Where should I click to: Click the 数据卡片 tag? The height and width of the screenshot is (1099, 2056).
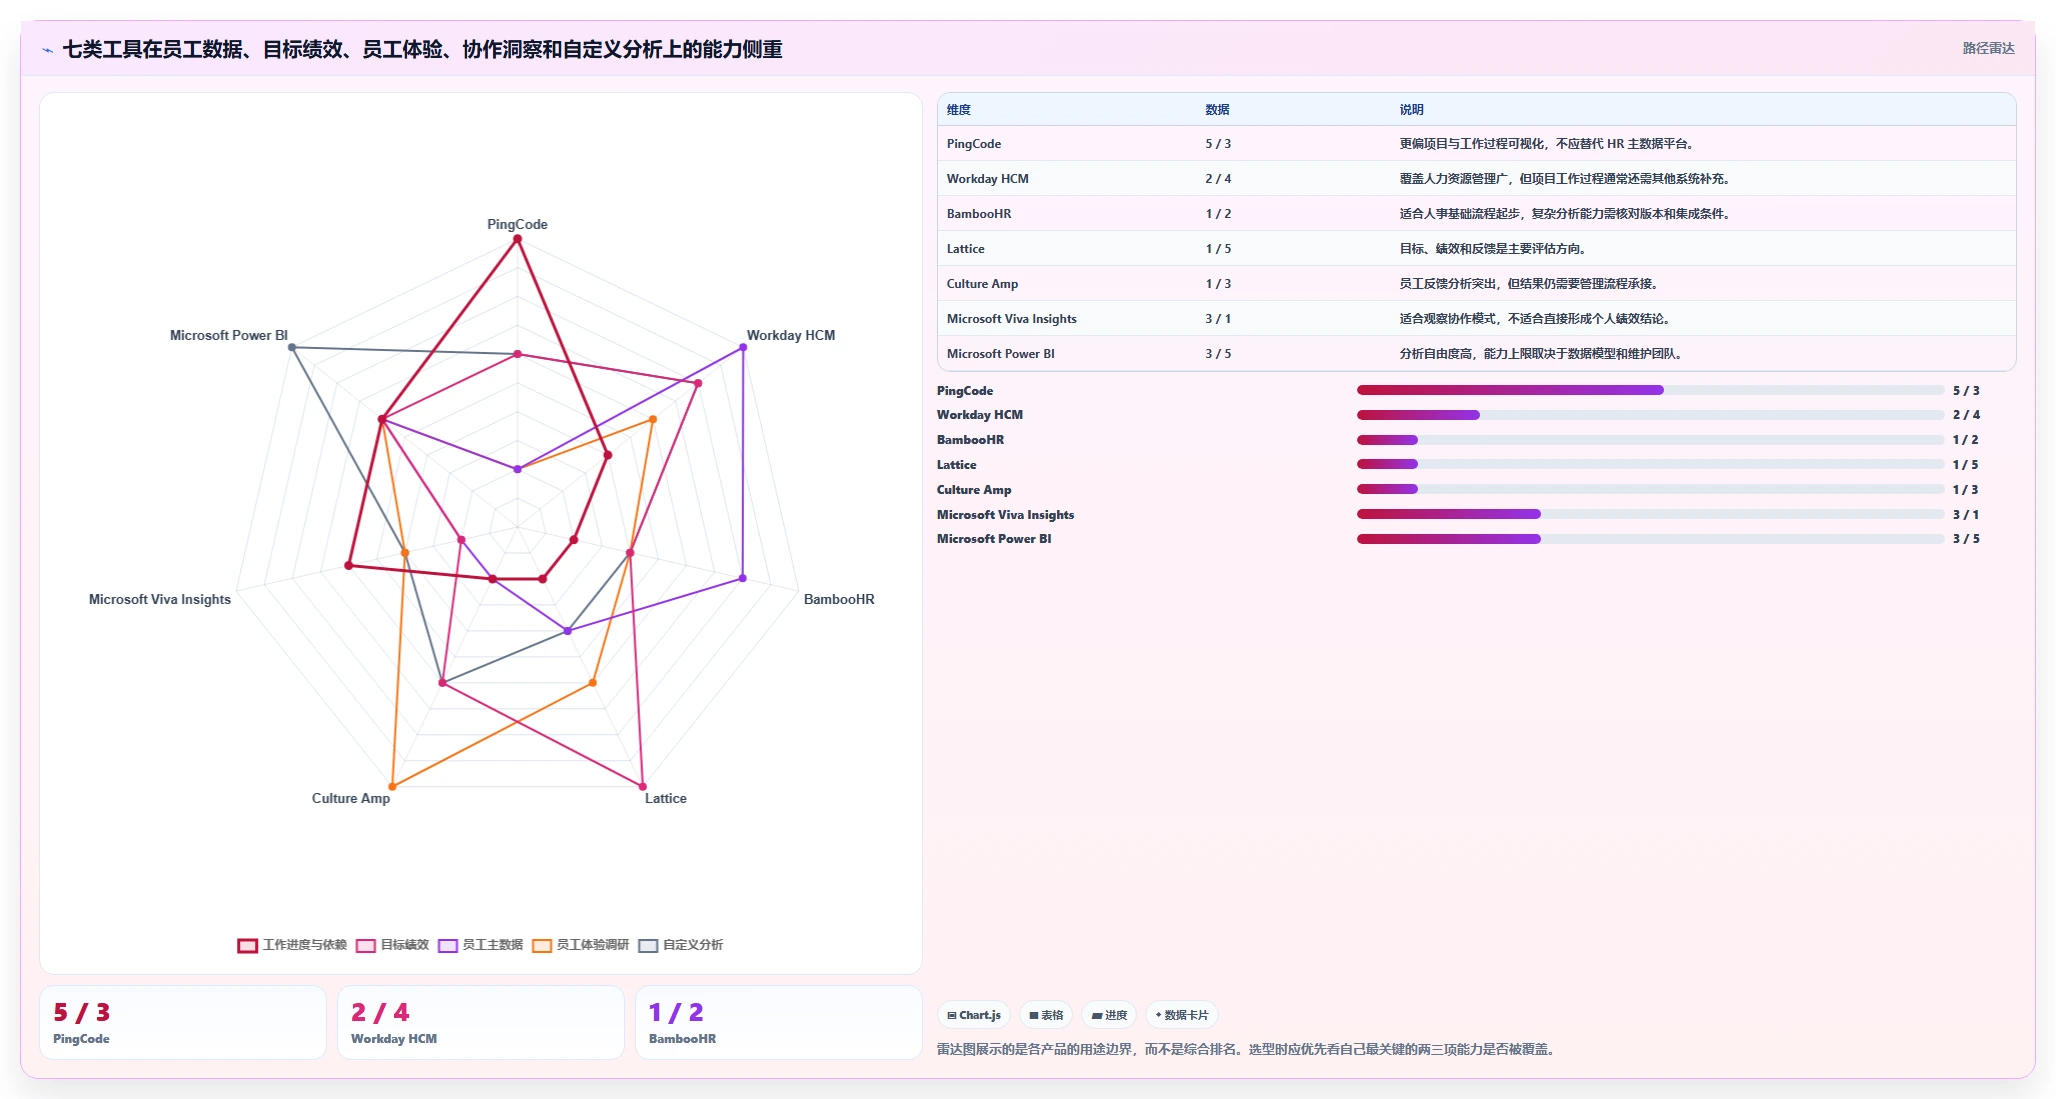(x=1182, y=1015)
